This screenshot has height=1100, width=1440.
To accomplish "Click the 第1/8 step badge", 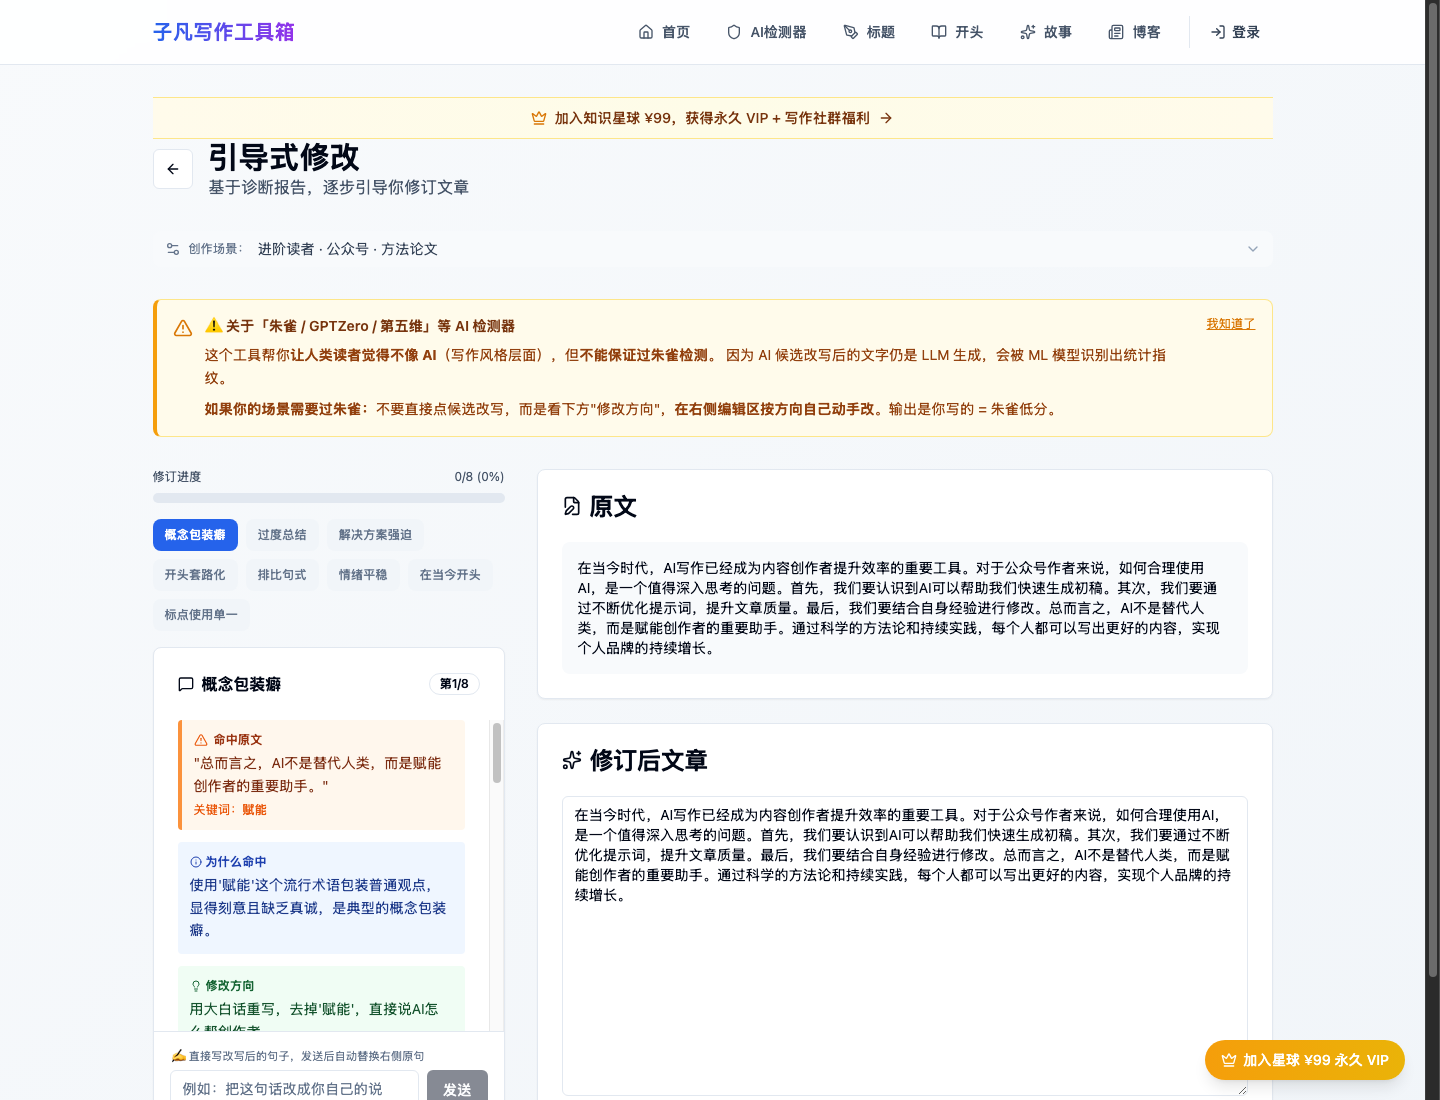I will click(454, 684).
